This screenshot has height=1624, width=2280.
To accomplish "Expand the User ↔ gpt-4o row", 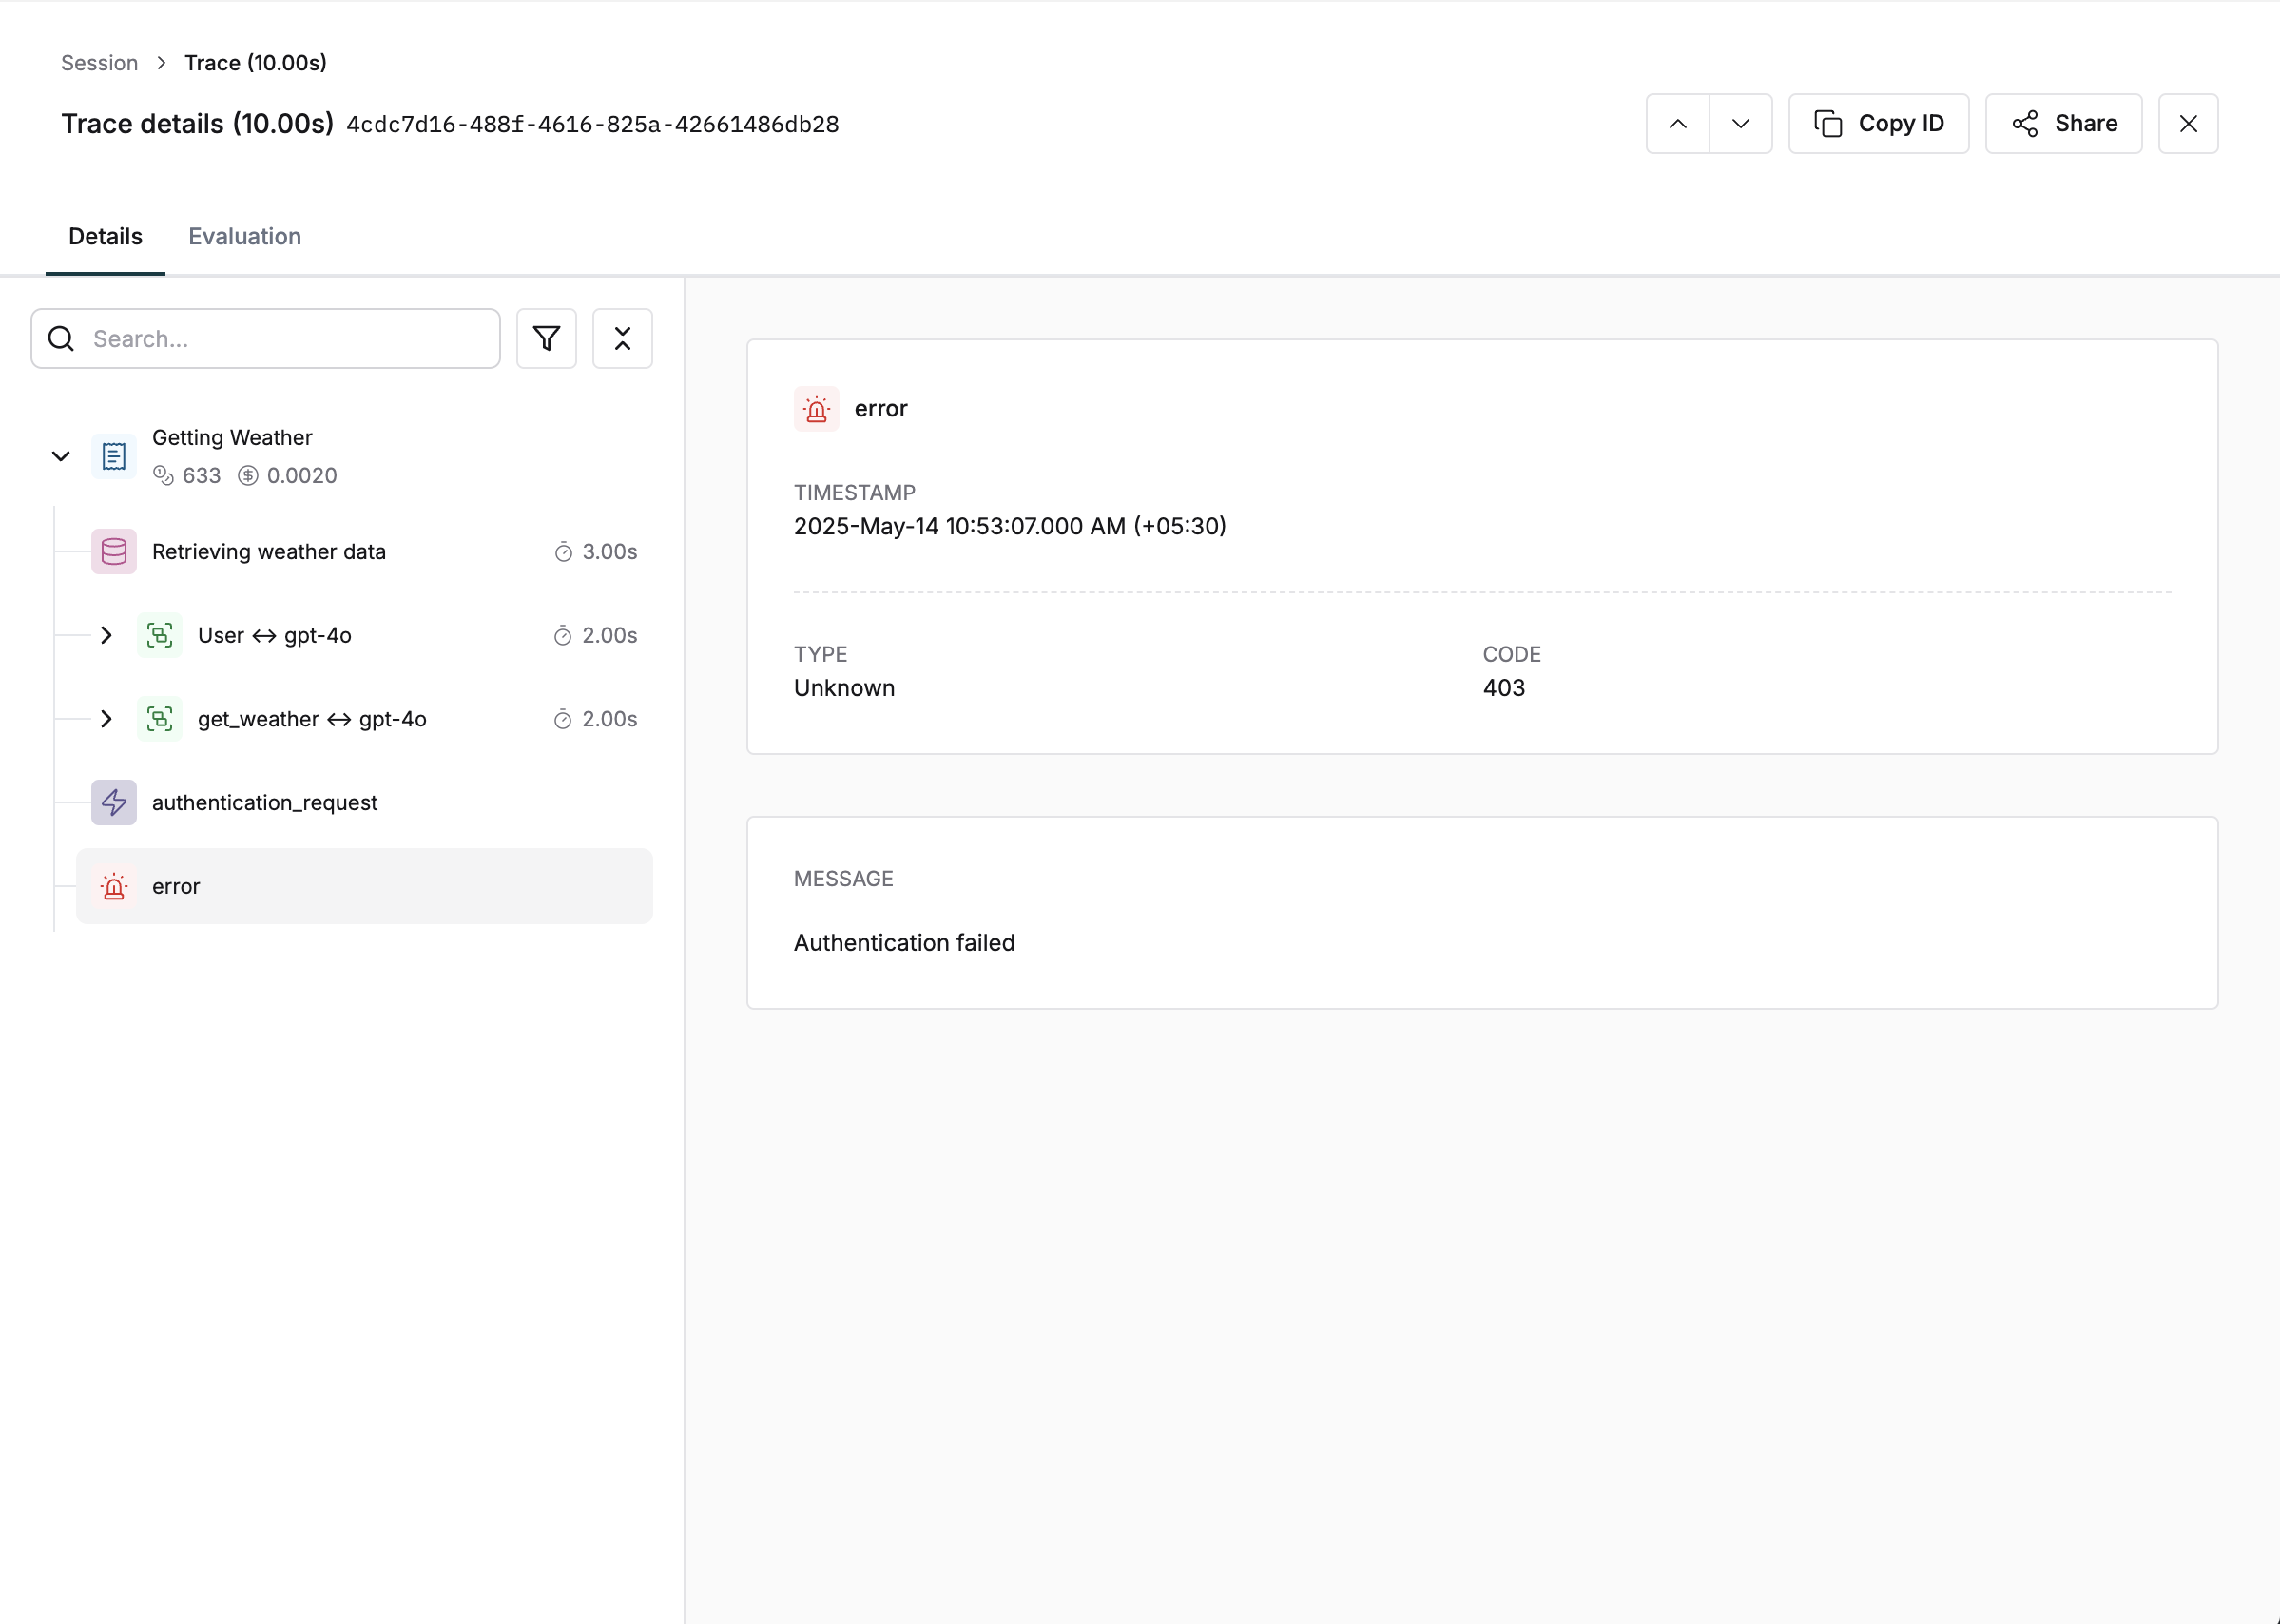I will point(106,636).
